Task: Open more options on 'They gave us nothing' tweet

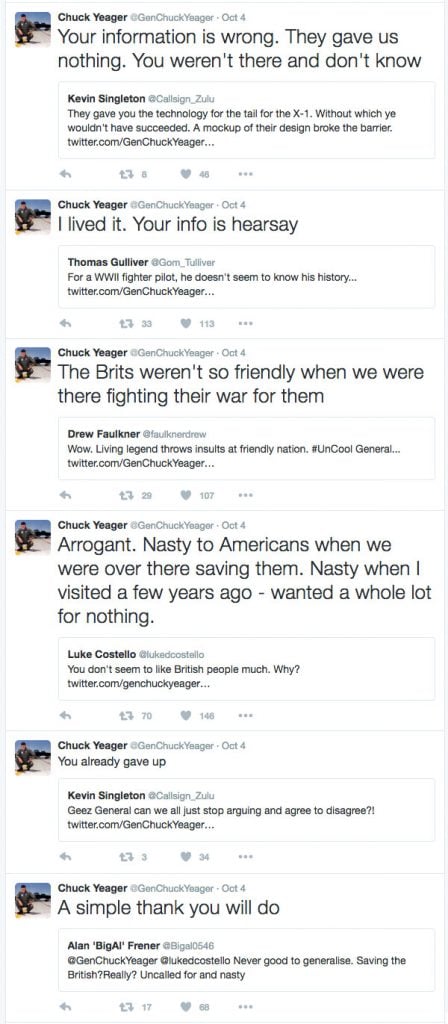Action: 246,174
